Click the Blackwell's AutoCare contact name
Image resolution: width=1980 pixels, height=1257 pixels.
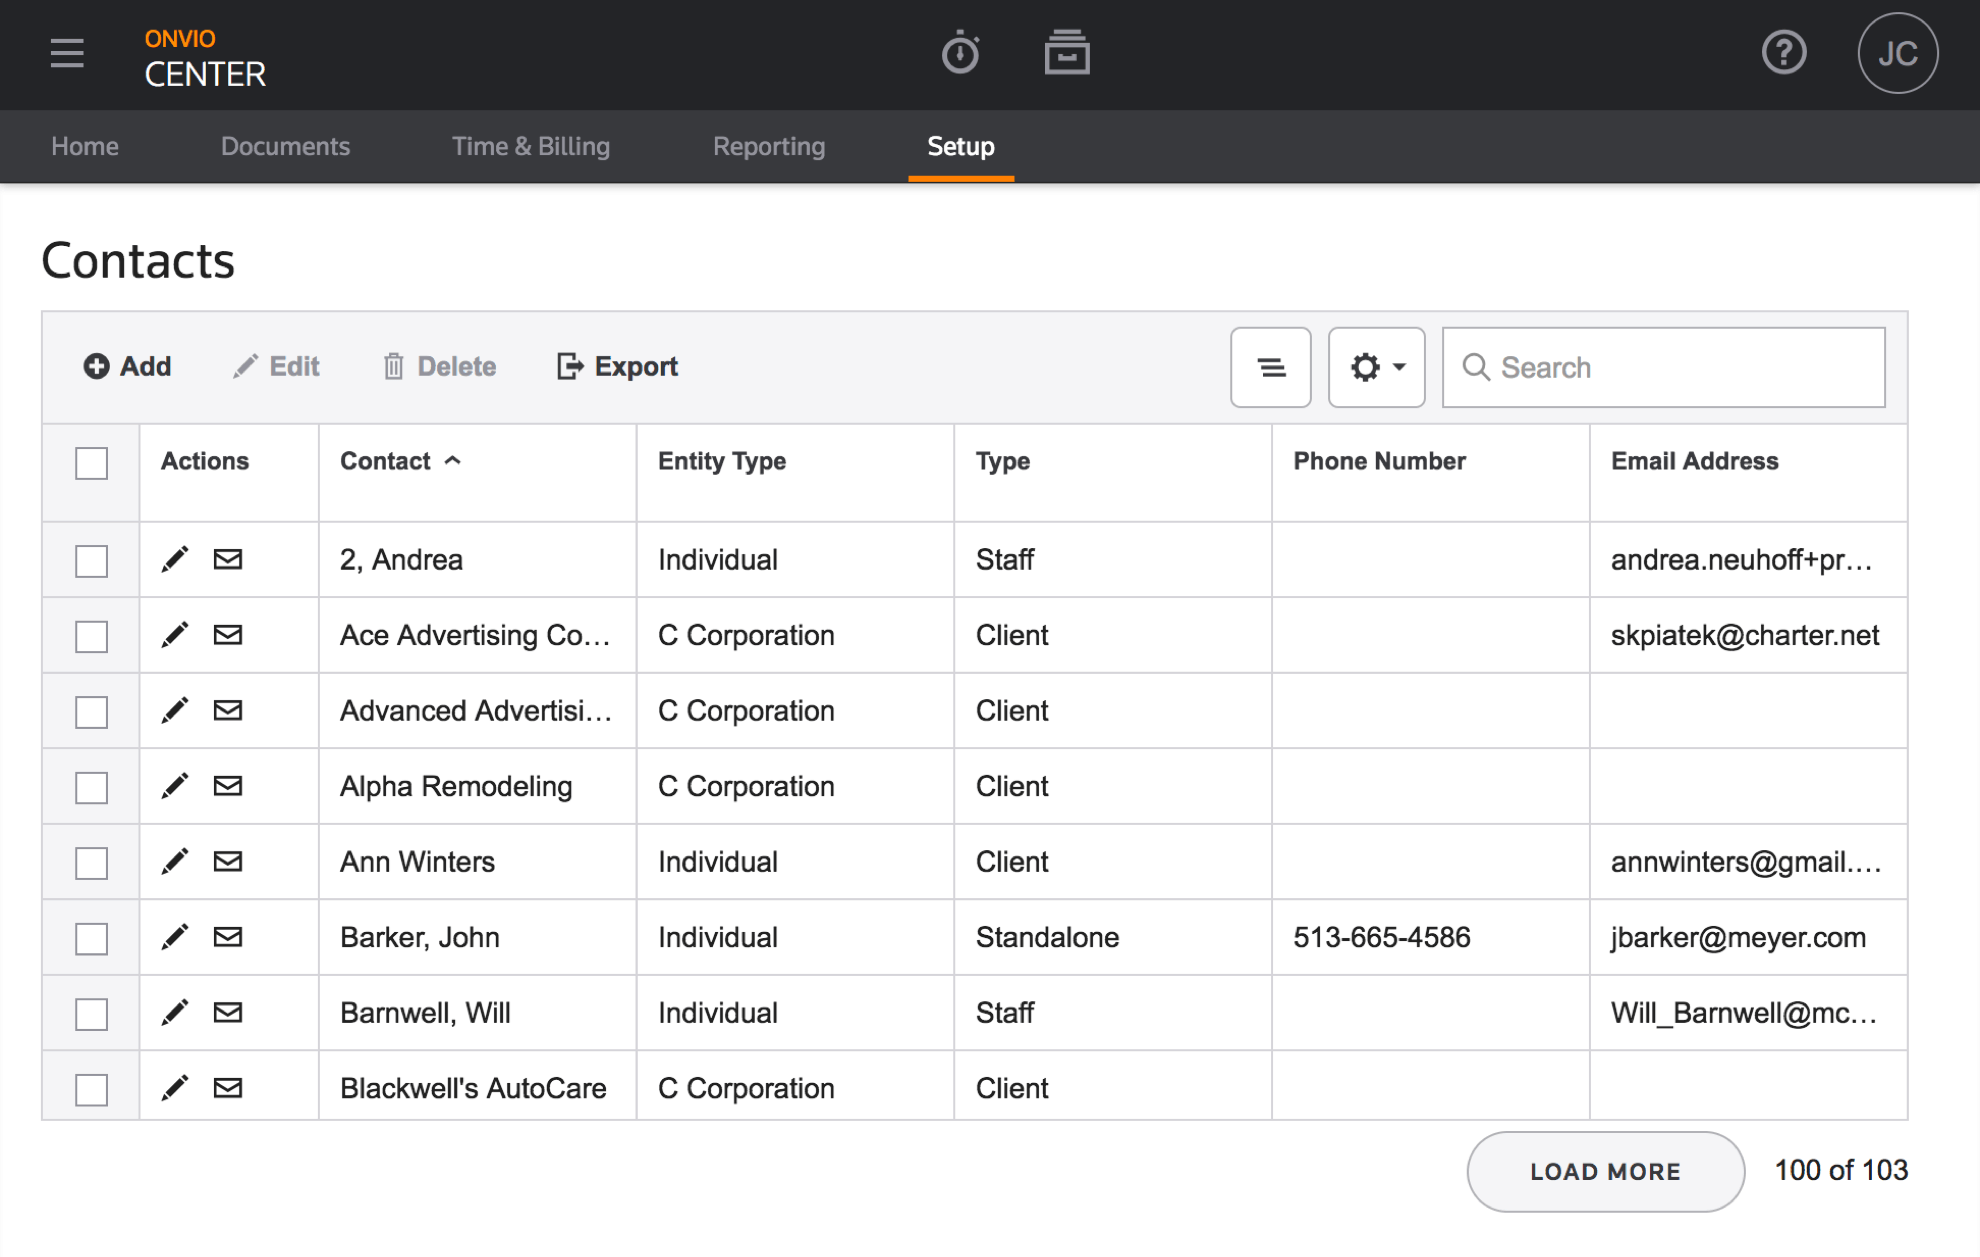[x=473, y=1088]
